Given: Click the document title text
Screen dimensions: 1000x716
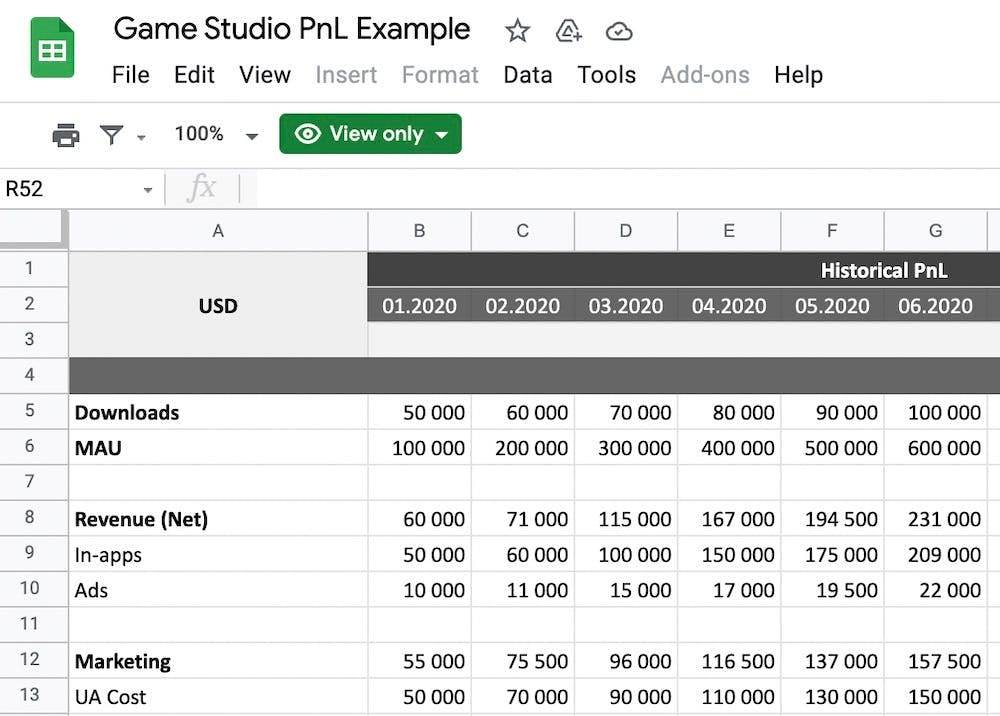Looking at the screenshot, I should click(291, 29).
